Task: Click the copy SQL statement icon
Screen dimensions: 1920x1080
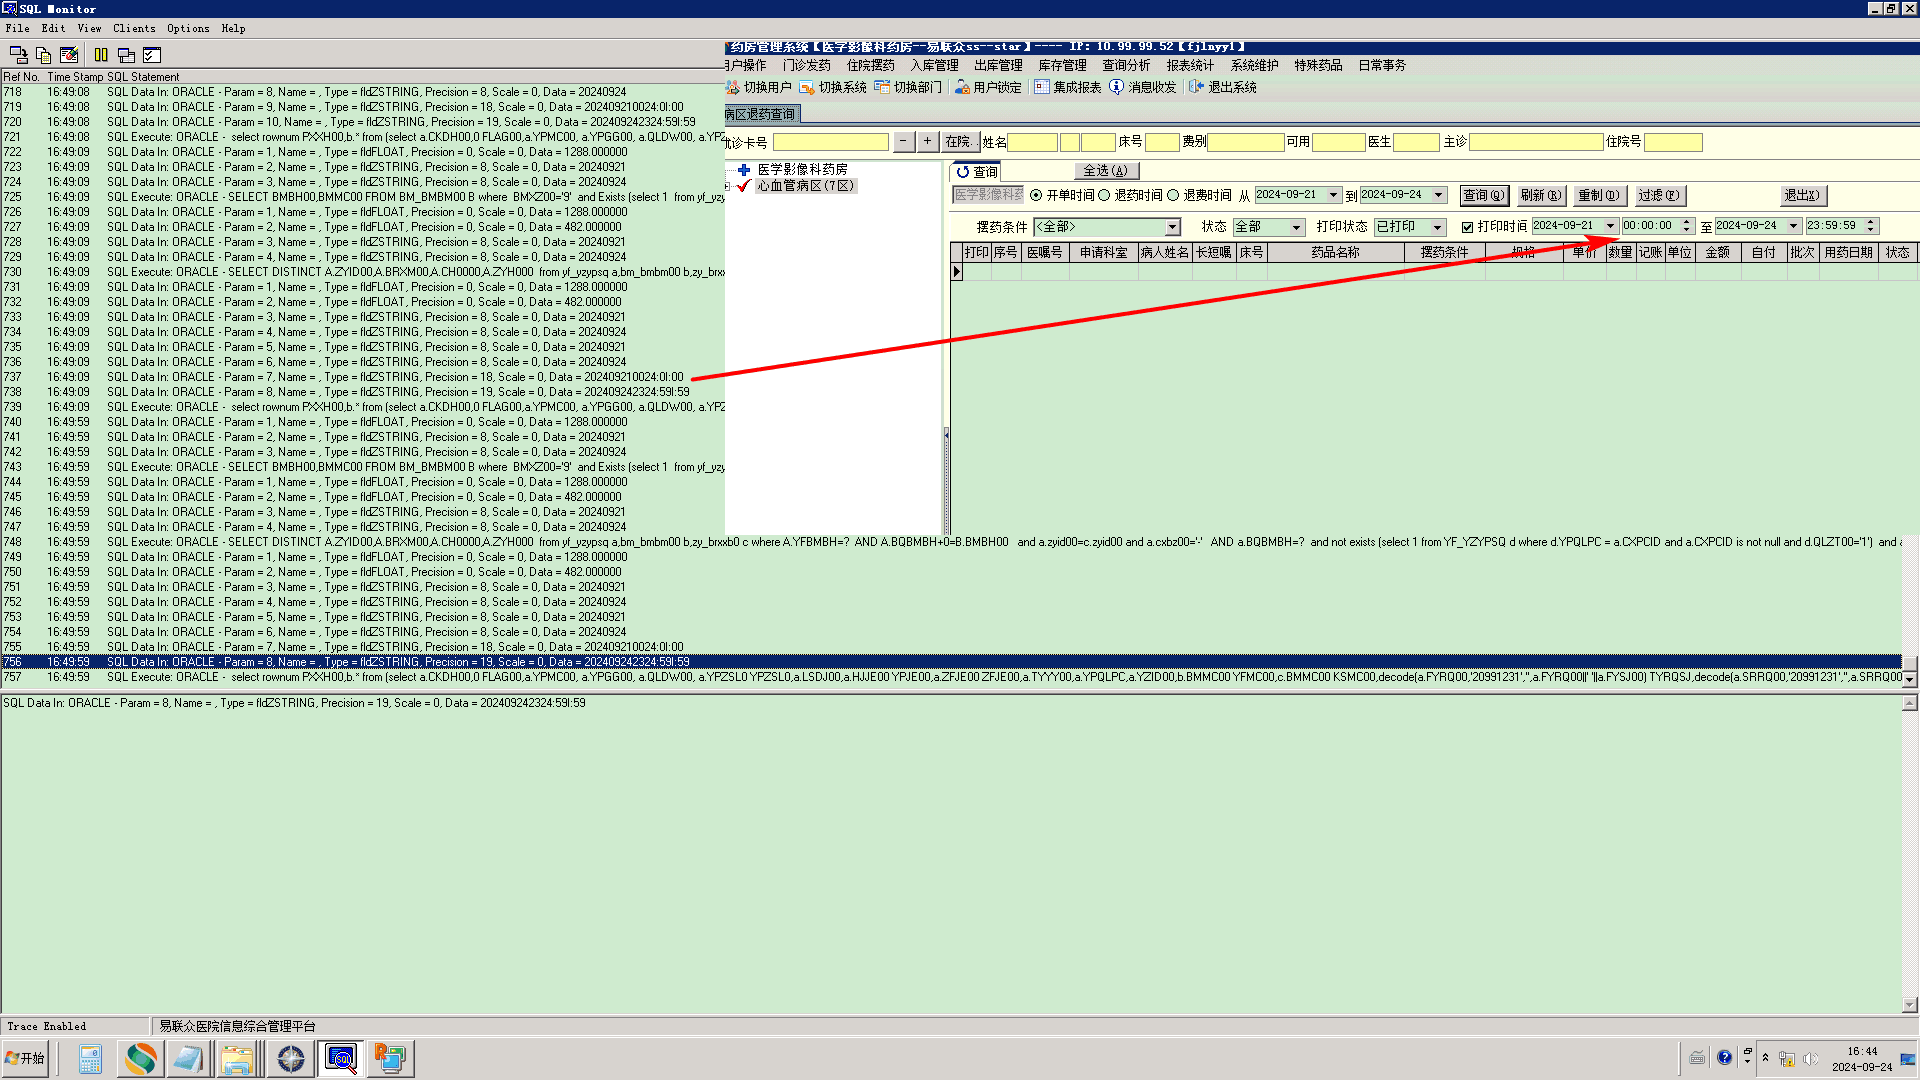Action: 43,55
